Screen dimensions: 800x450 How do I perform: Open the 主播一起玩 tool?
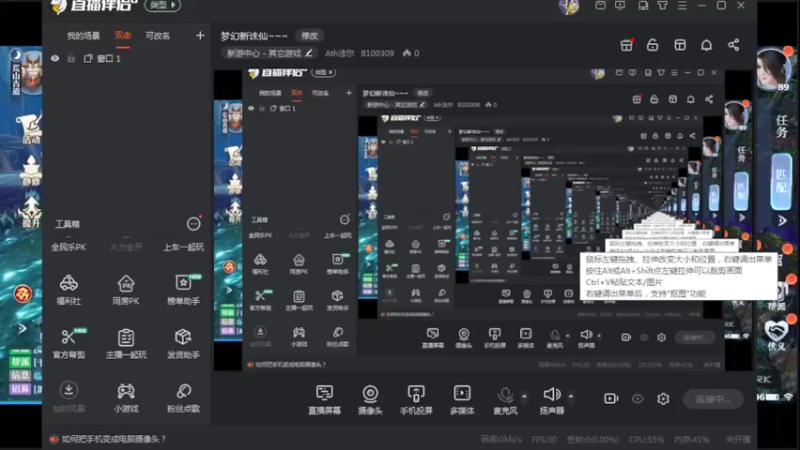[126, 343]
